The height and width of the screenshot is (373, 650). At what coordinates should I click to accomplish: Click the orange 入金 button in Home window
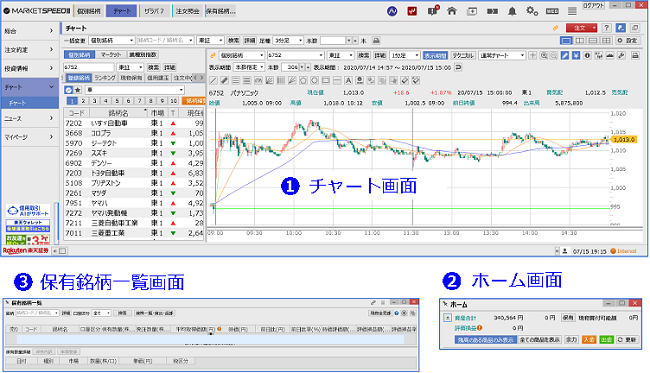pos(589,339)
